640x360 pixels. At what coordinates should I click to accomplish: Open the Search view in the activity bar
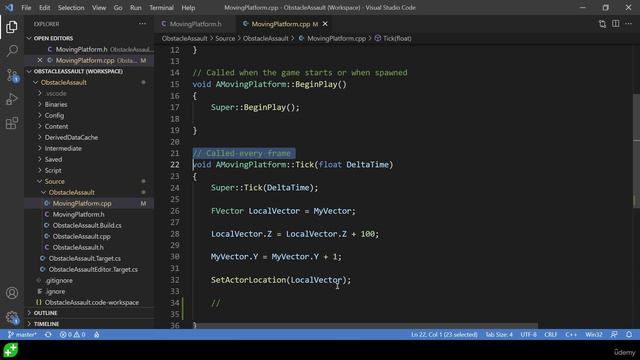click(x=12, y=51)
